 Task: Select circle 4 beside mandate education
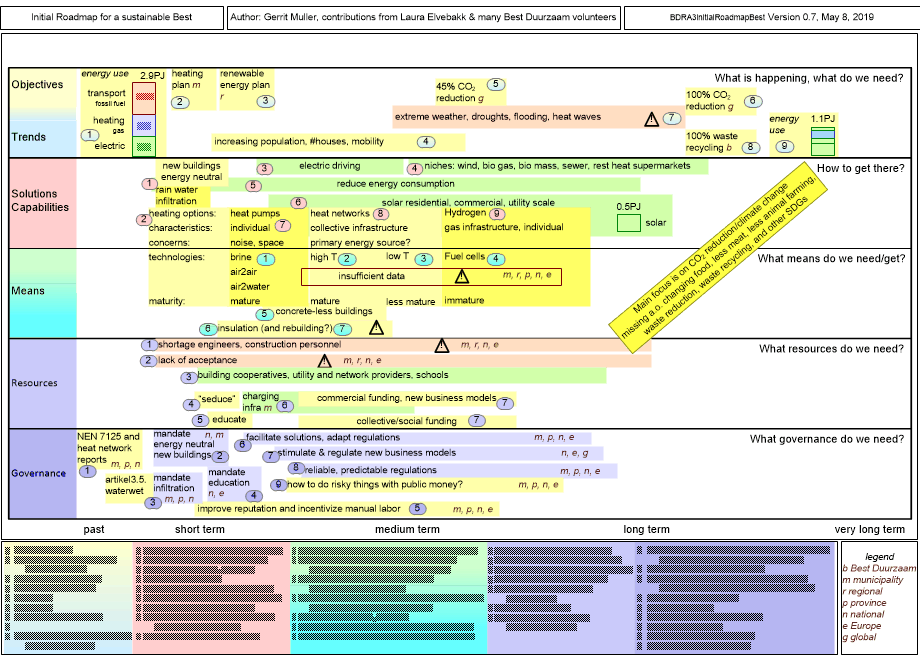tap(254, 496)
